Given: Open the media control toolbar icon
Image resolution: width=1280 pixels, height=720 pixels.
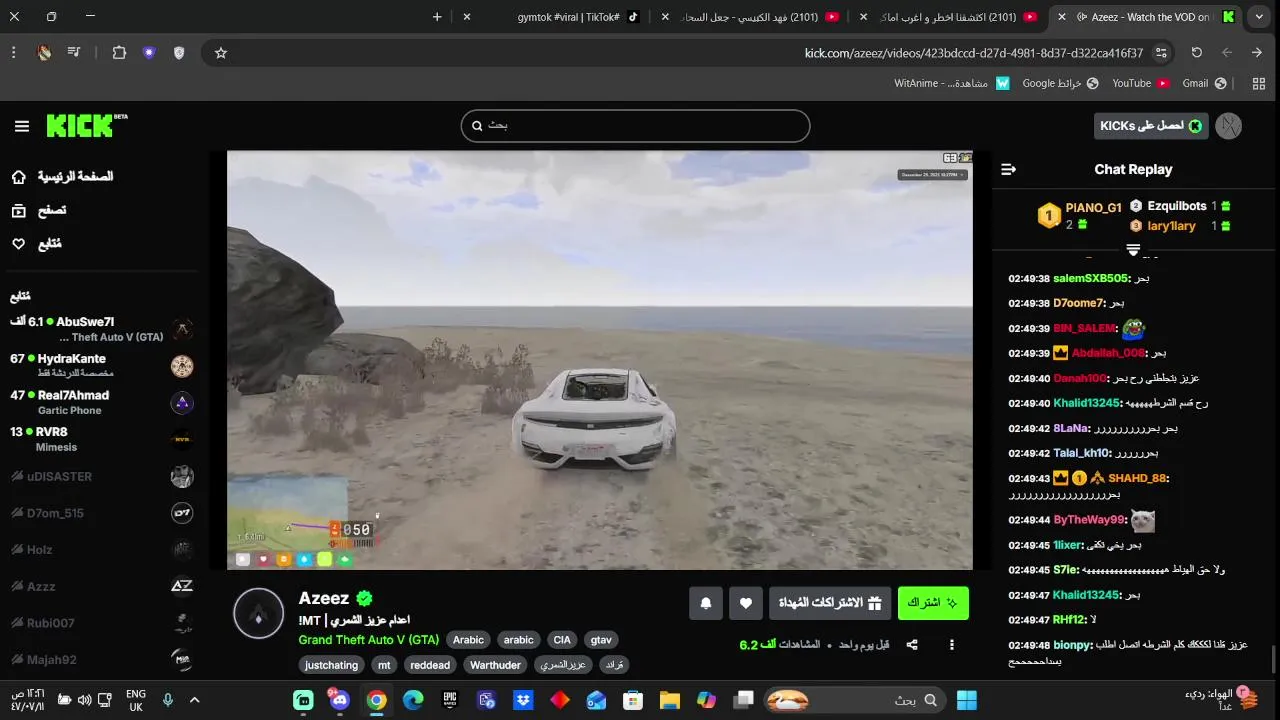Looking at the screenshot, I should point(74,53).
